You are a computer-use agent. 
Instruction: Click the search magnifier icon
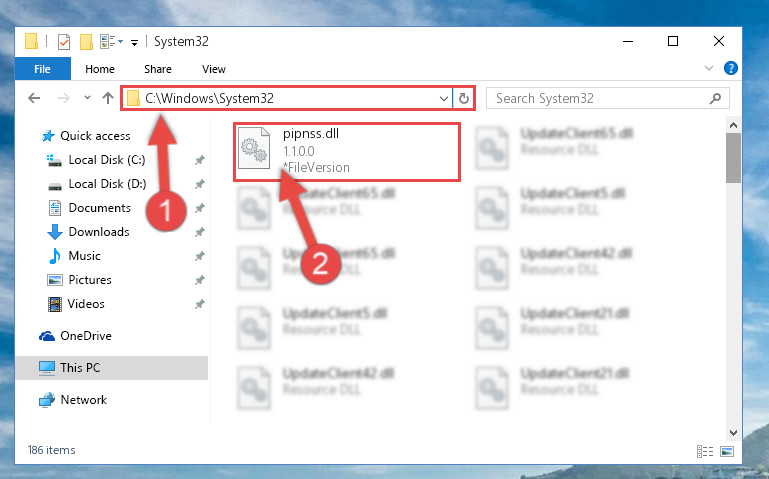pyautogui.click(x=716, y=99)
